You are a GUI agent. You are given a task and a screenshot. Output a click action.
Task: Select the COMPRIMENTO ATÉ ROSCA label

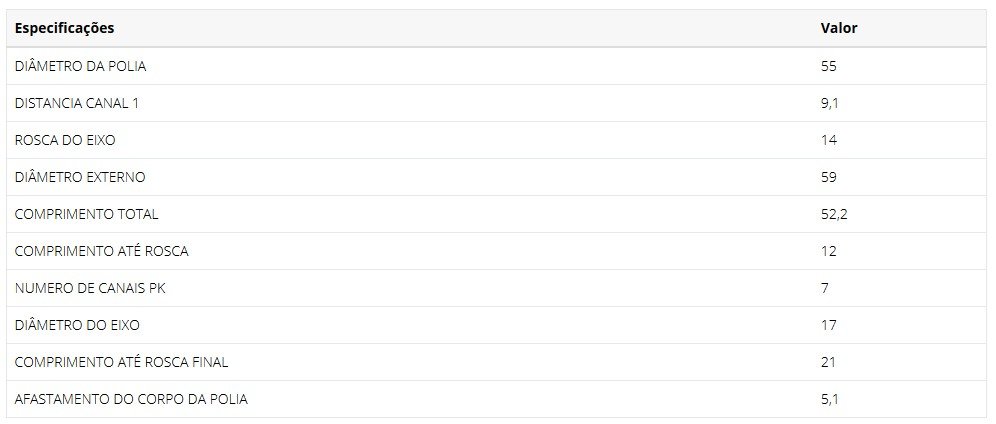(x=102, y=251)
